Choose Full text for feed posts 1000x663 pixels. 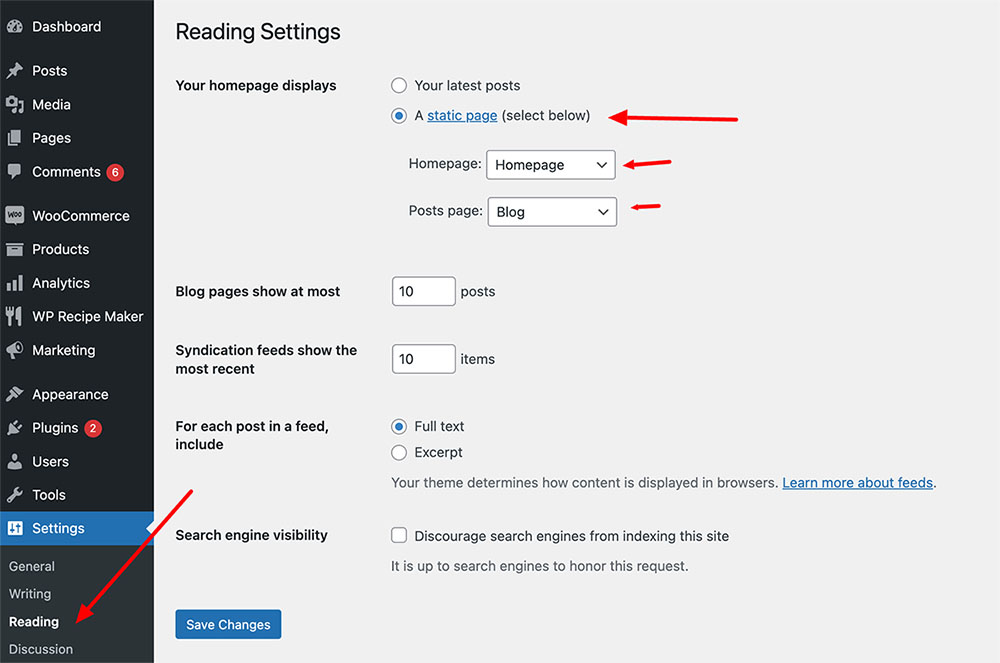tap(399, 426)
